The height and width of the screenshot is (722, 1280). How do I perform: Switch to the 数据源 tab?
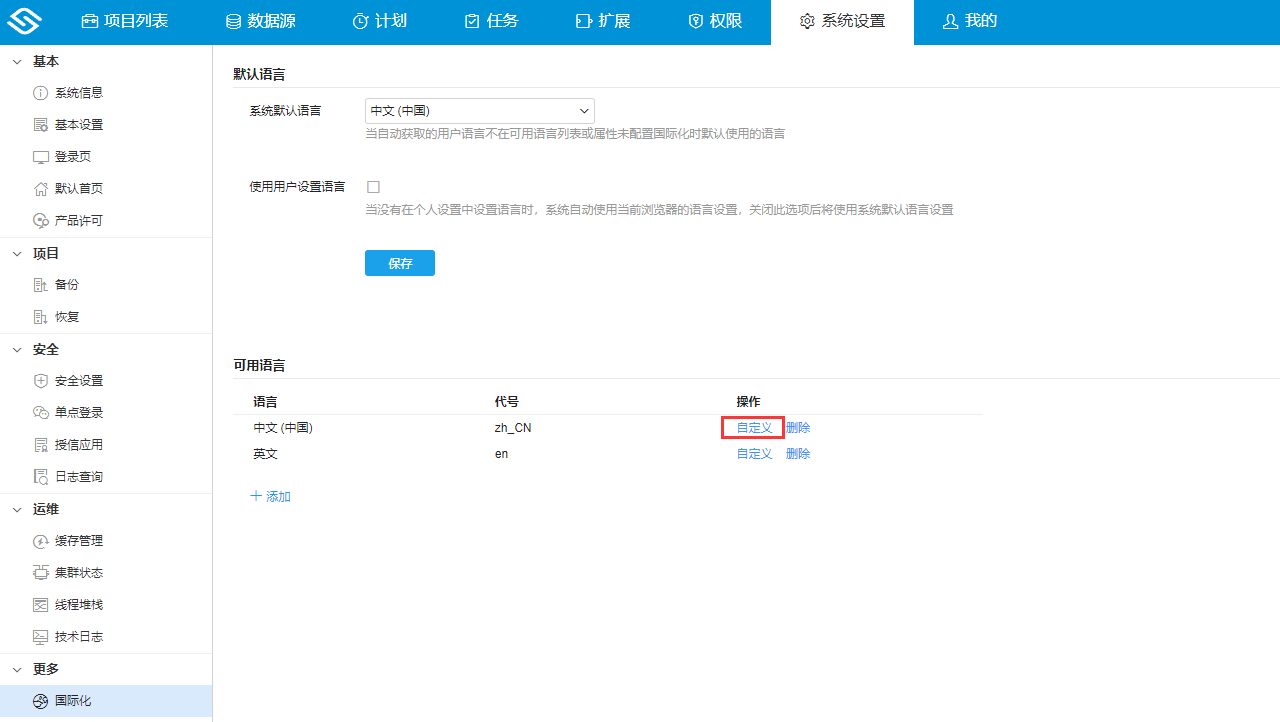point(260,21)
